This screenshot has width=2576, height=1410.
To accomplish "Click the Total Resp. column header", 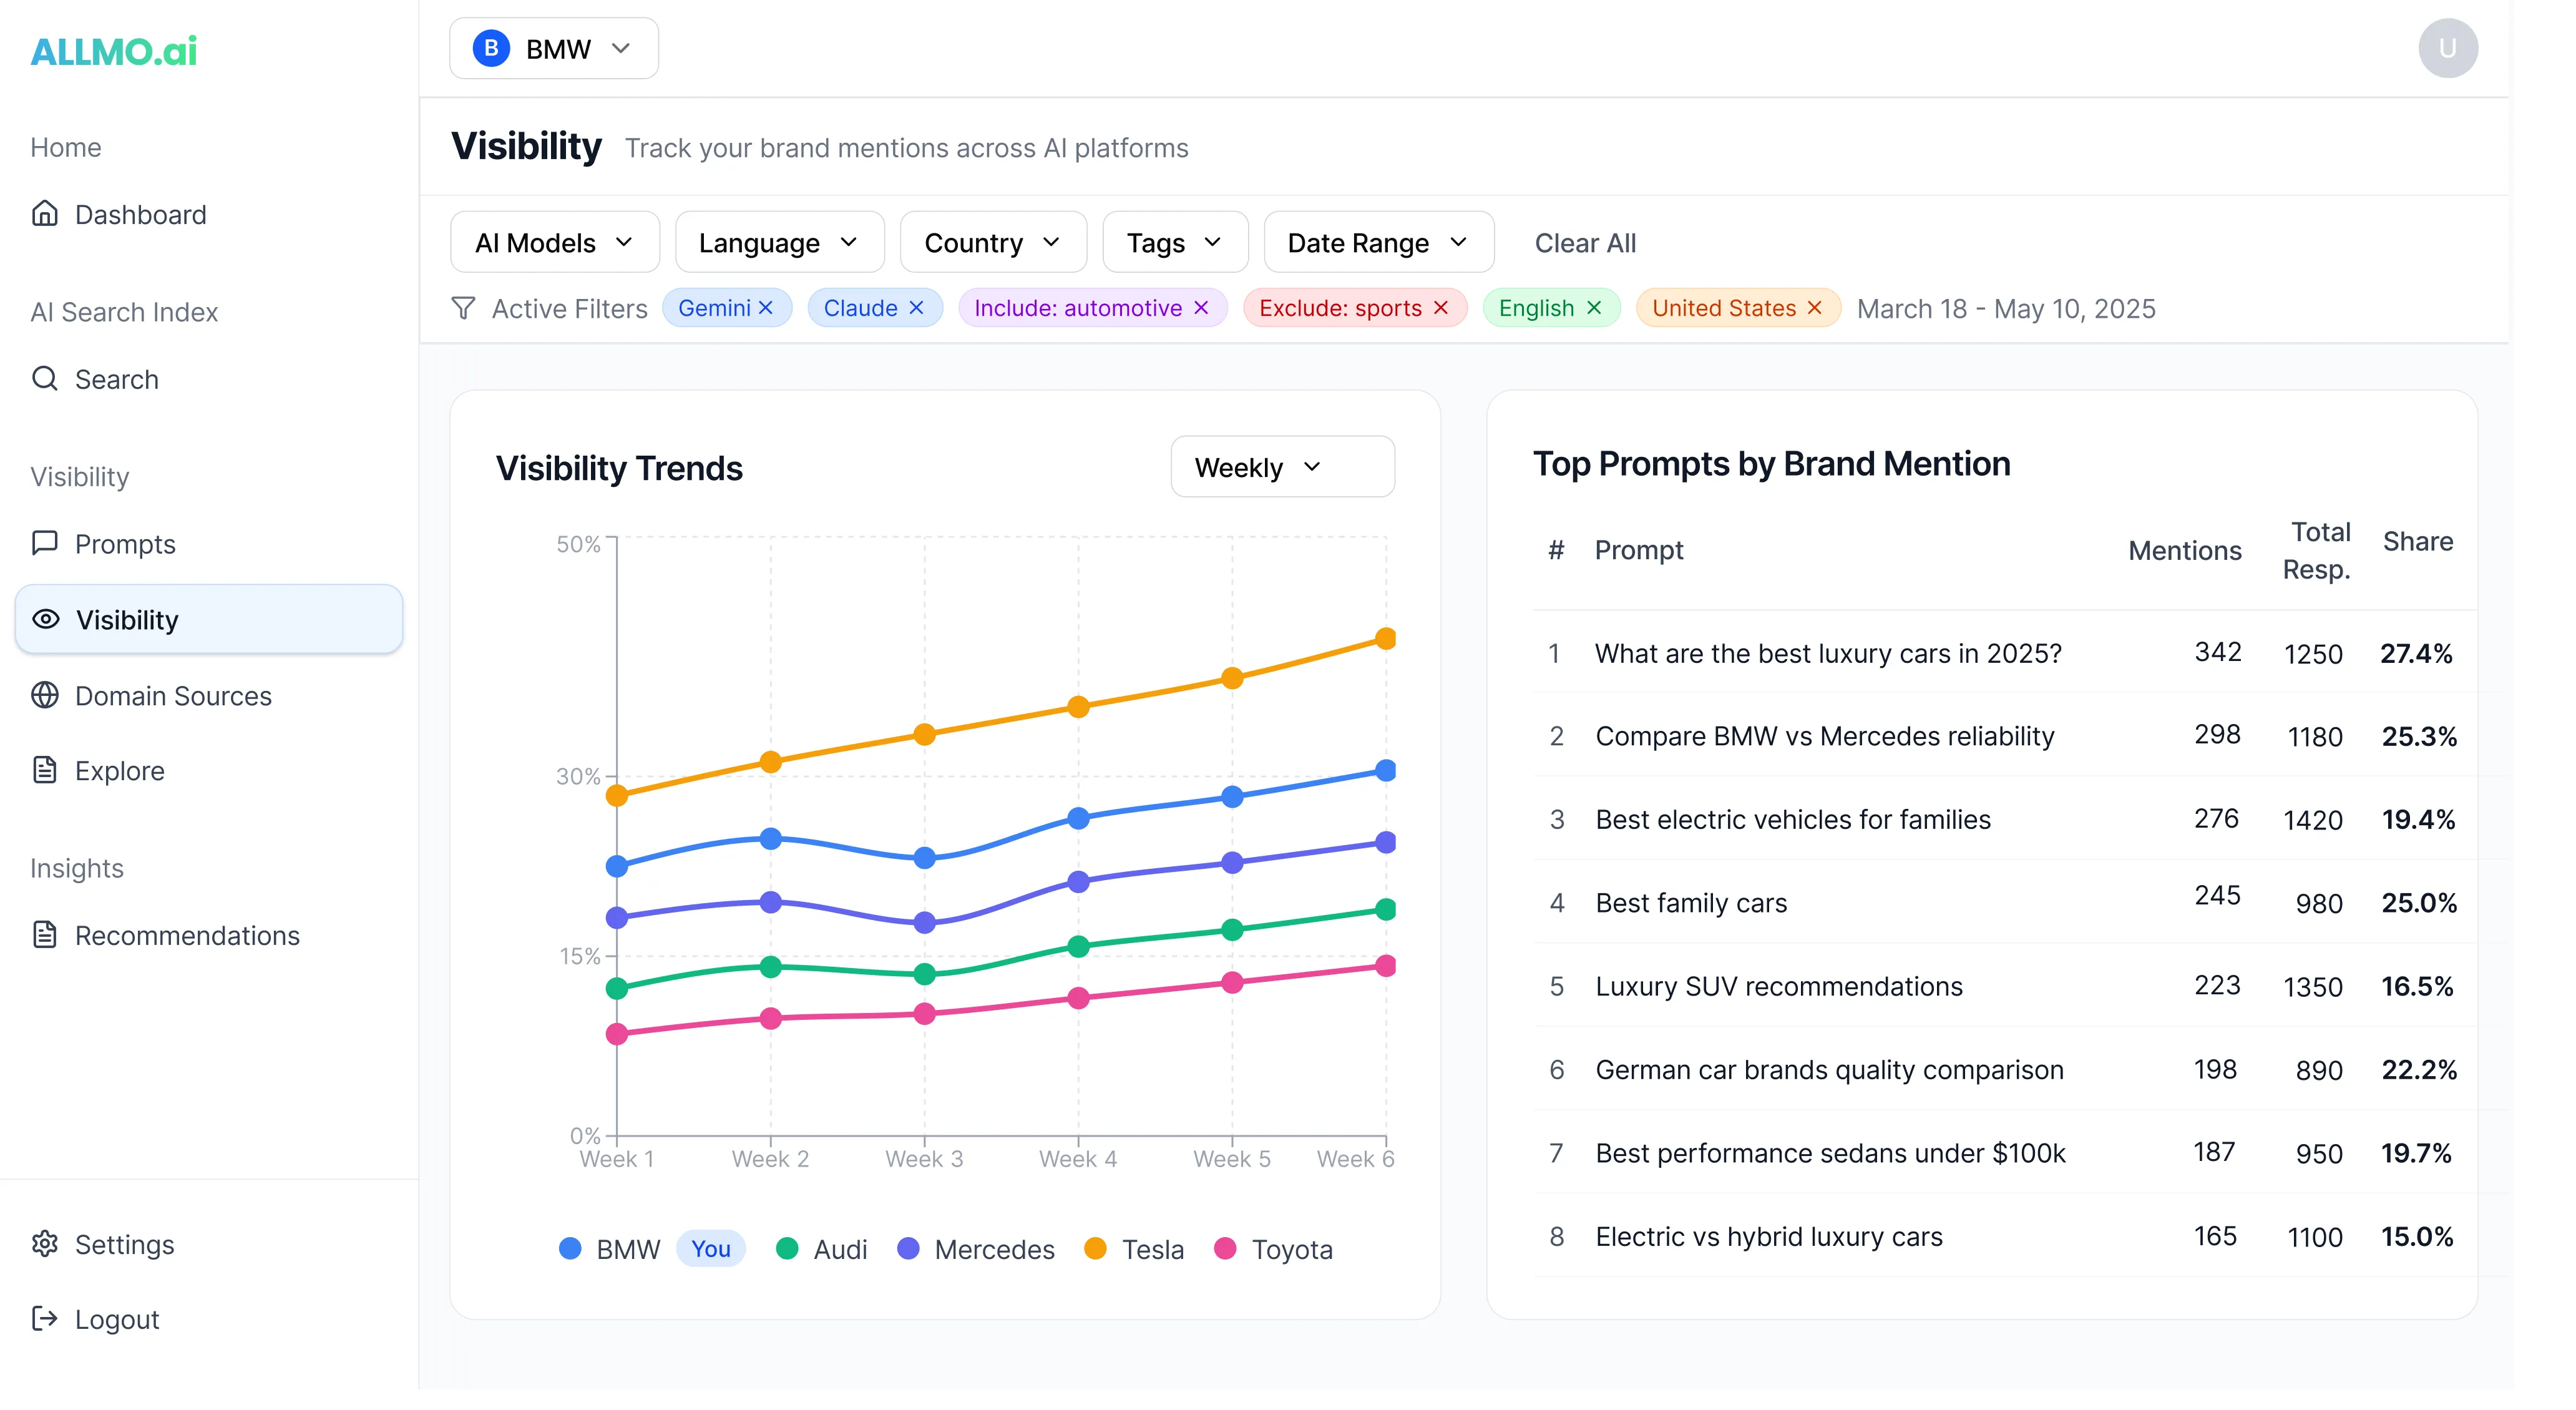I will [2316, 550].
